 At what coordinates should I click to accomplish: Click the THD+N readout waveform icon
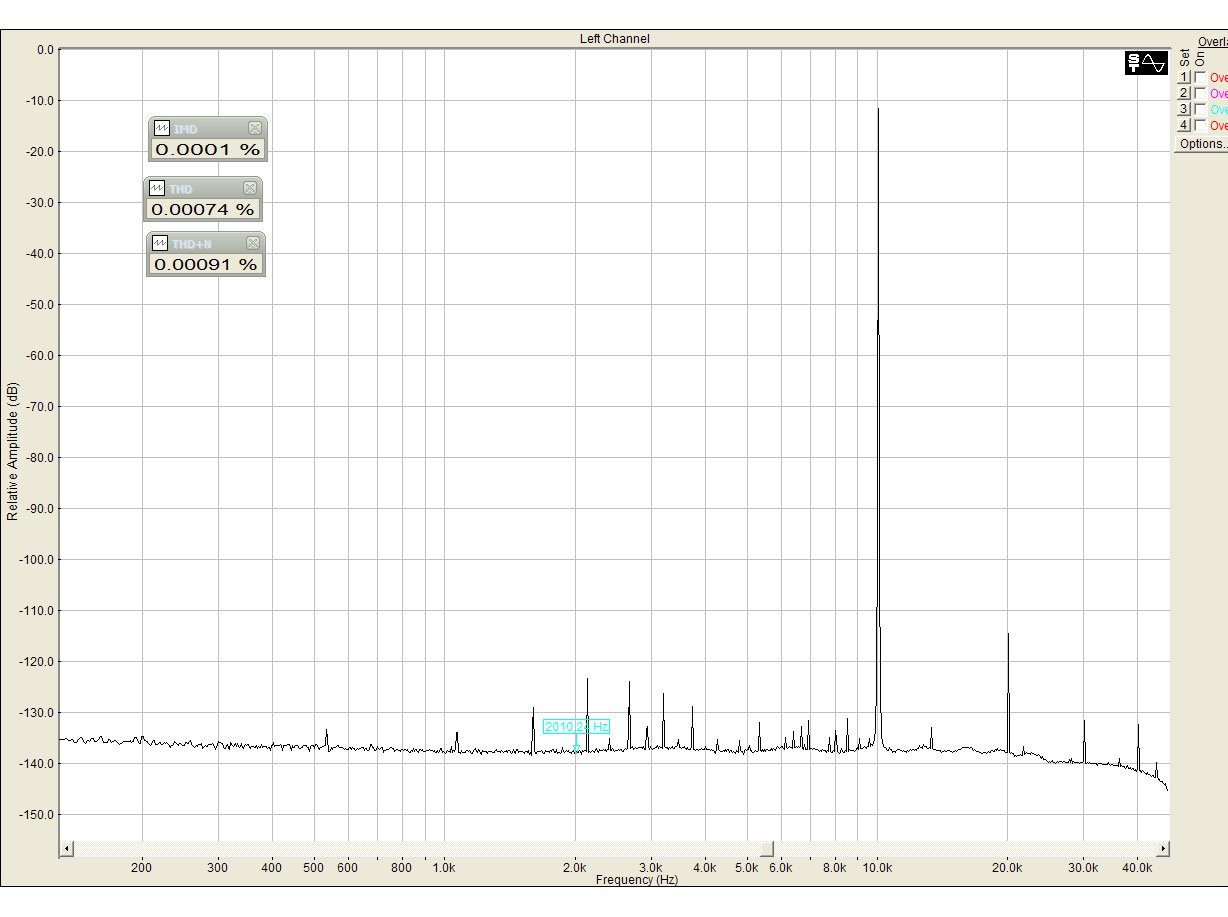pos(160,243)
